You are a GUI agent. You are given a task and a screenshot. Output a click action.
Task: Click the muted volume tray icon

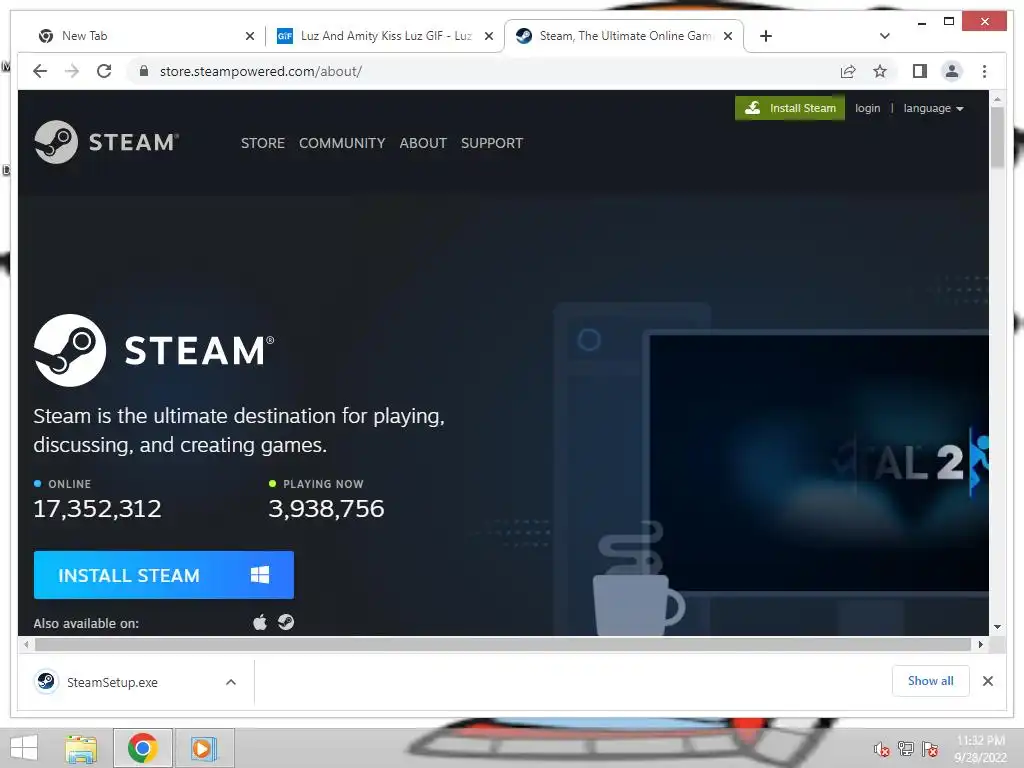[x=881, y=749]
